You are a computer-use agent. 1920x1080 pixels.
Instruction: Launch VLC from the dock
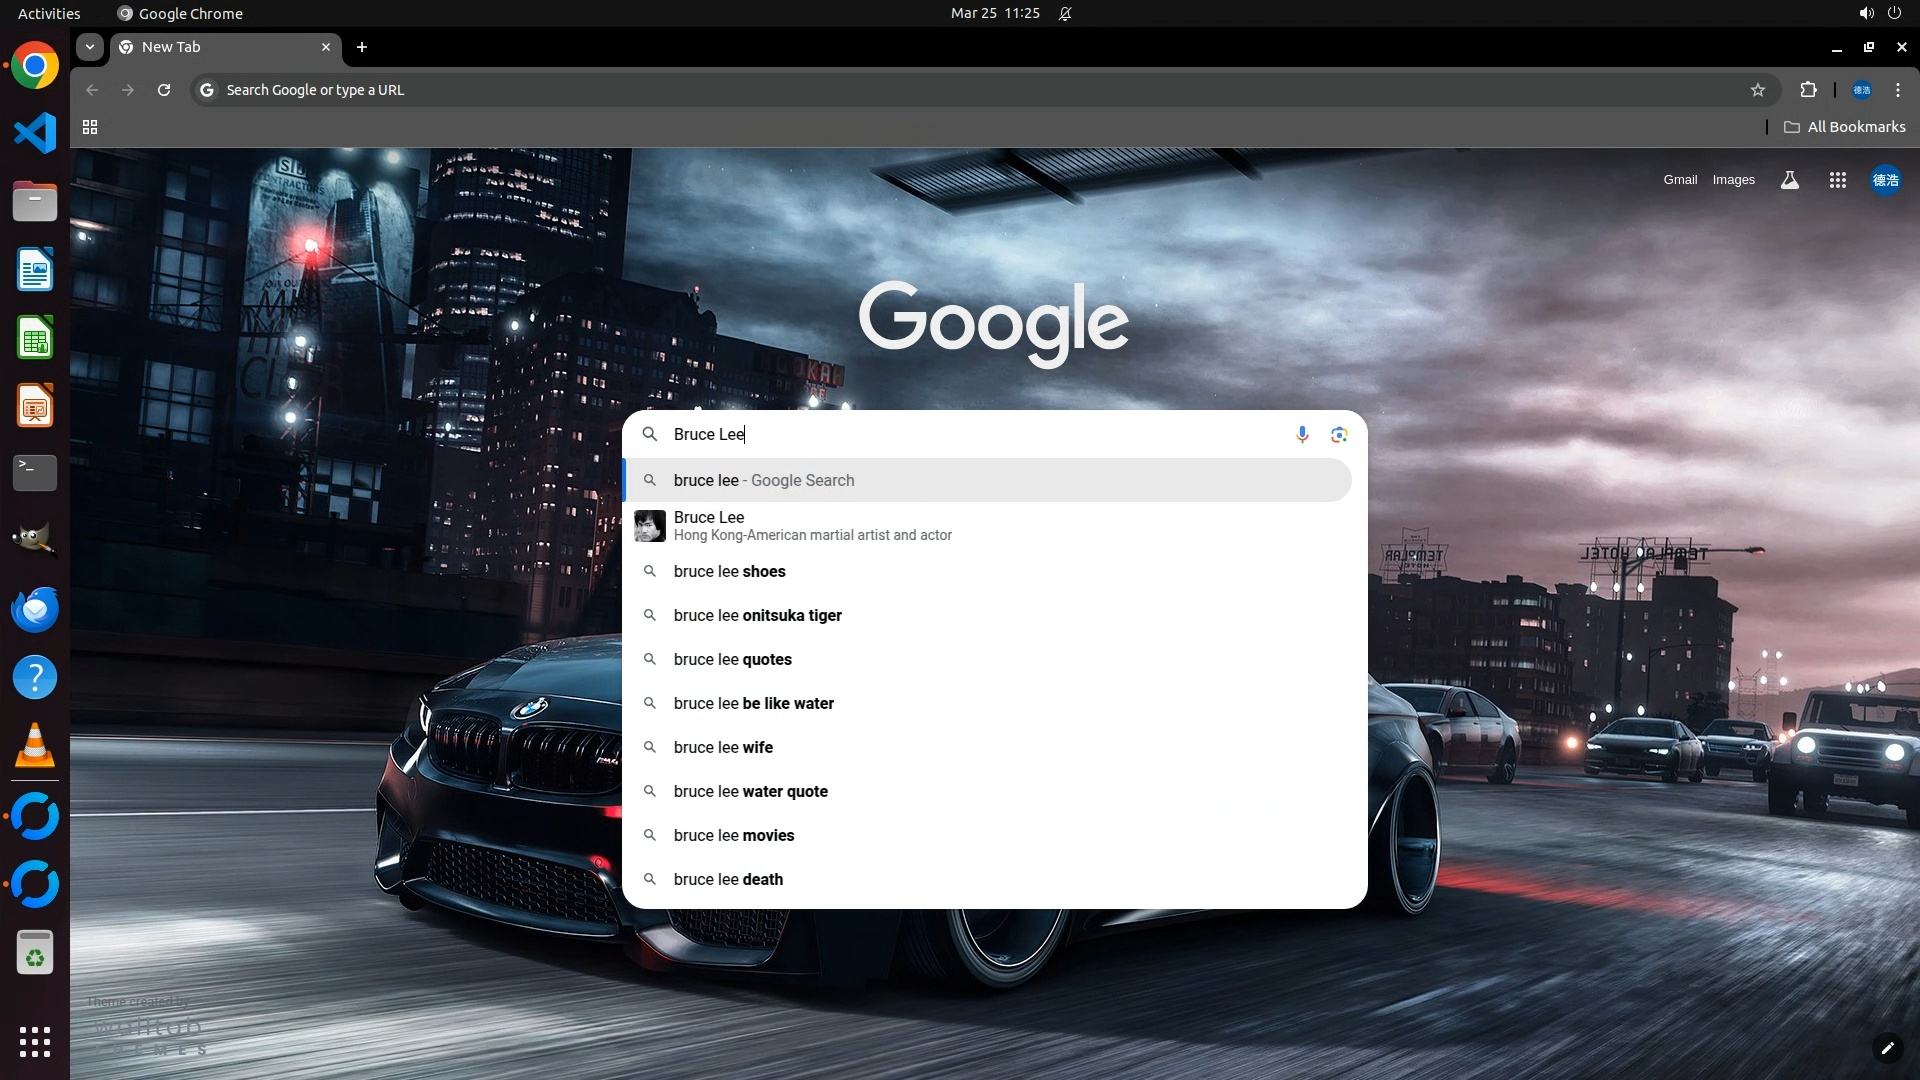click(x=35, y=746)
